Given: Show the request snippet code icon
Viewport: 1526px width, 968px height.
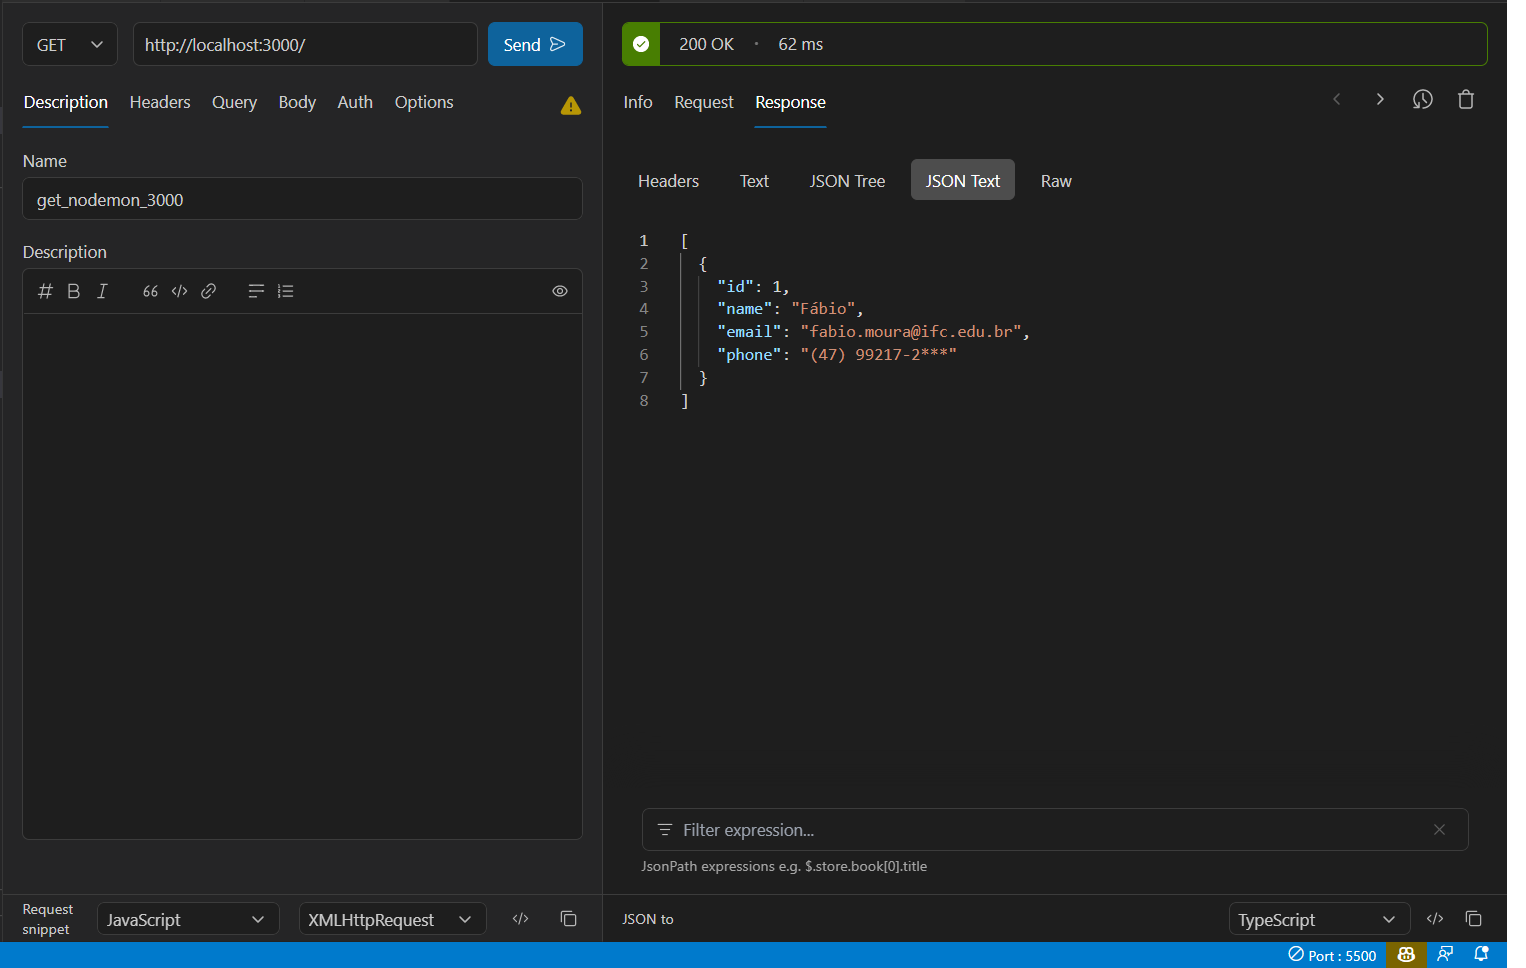Looking at the screenshot, I should tap(520, 918).
